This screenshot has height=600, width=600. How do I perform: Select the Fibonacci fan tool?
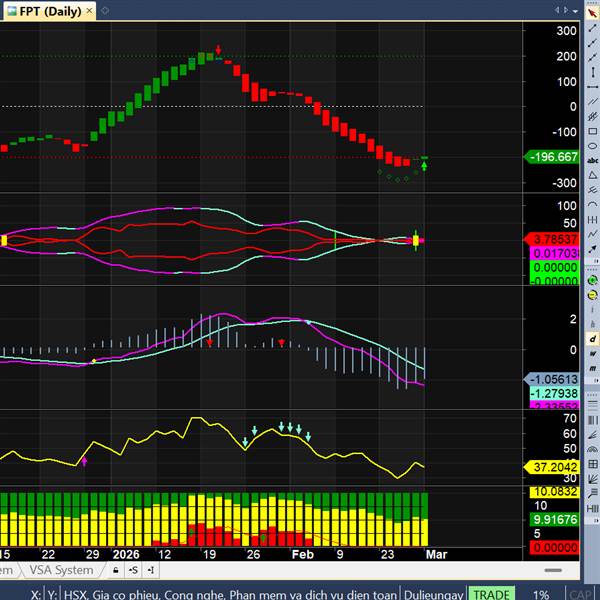[x=592, y=435]
